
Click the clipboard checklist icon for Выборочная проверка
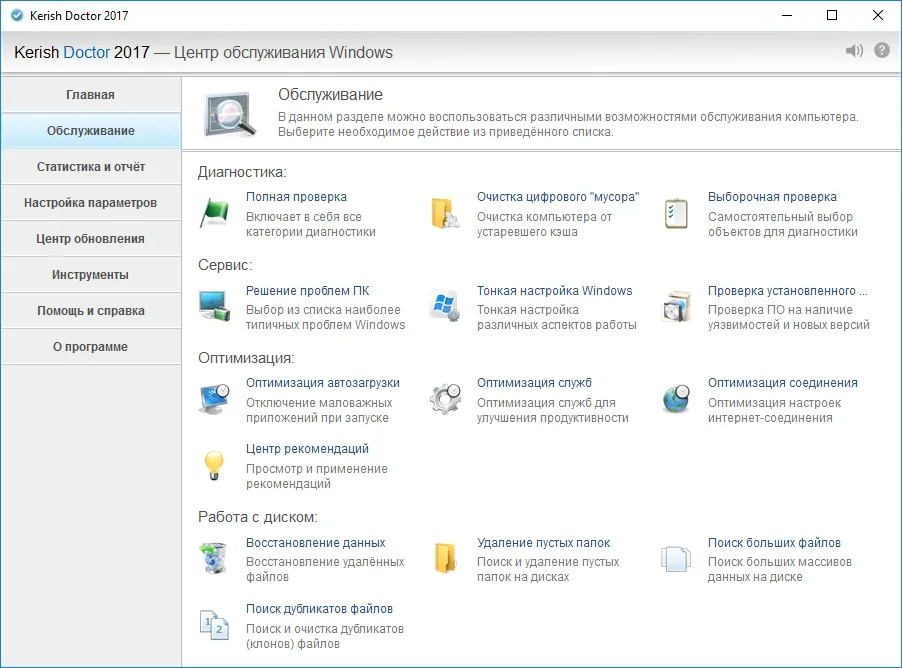click(676, 213)
